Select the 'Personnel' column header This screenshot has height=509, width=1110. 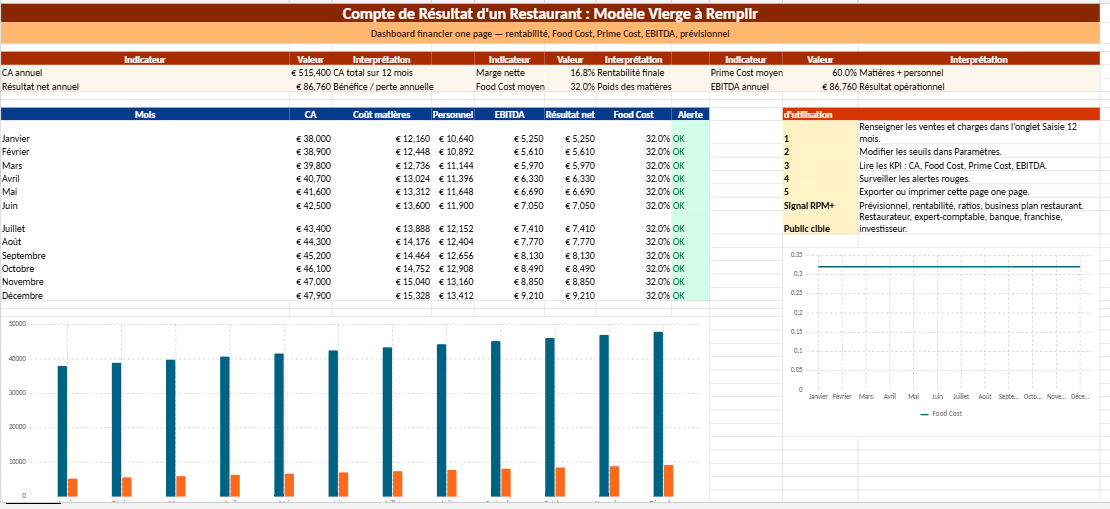click(452, 114)
